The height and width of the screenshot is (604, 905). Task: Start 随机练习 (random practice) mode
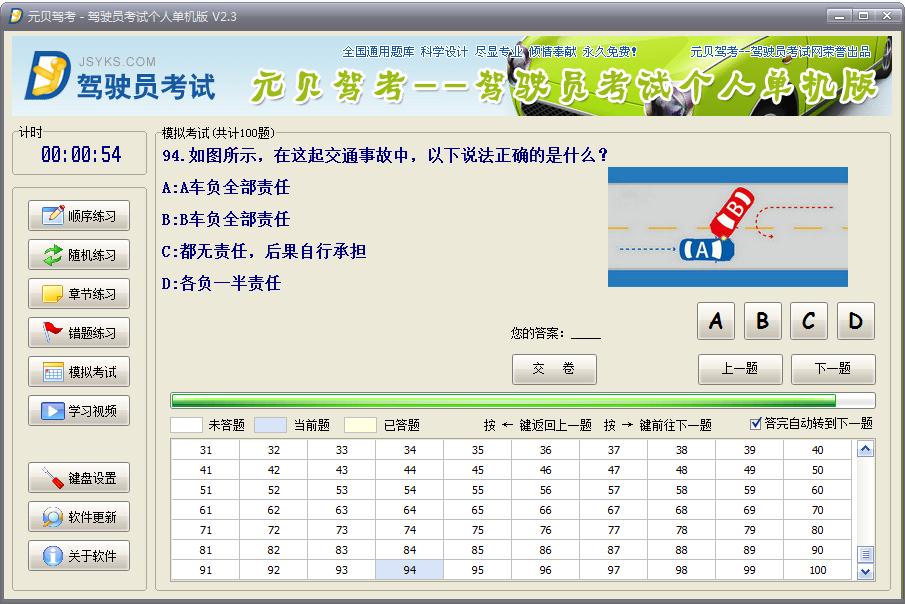78,255
